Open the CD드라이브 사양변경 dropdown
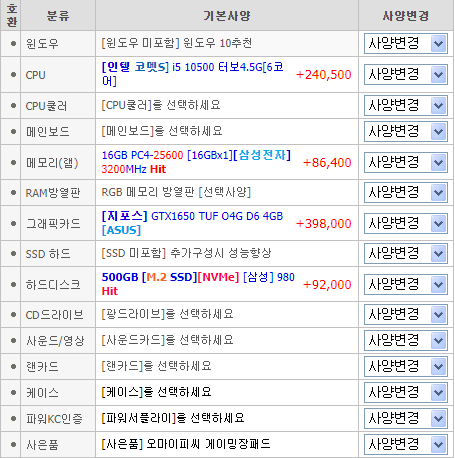455x458 pixels. (405, 314)
